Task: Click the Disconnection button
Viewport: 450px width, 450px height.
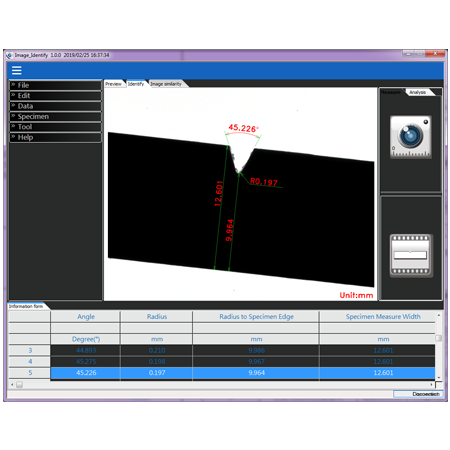Action: point(418,394)
